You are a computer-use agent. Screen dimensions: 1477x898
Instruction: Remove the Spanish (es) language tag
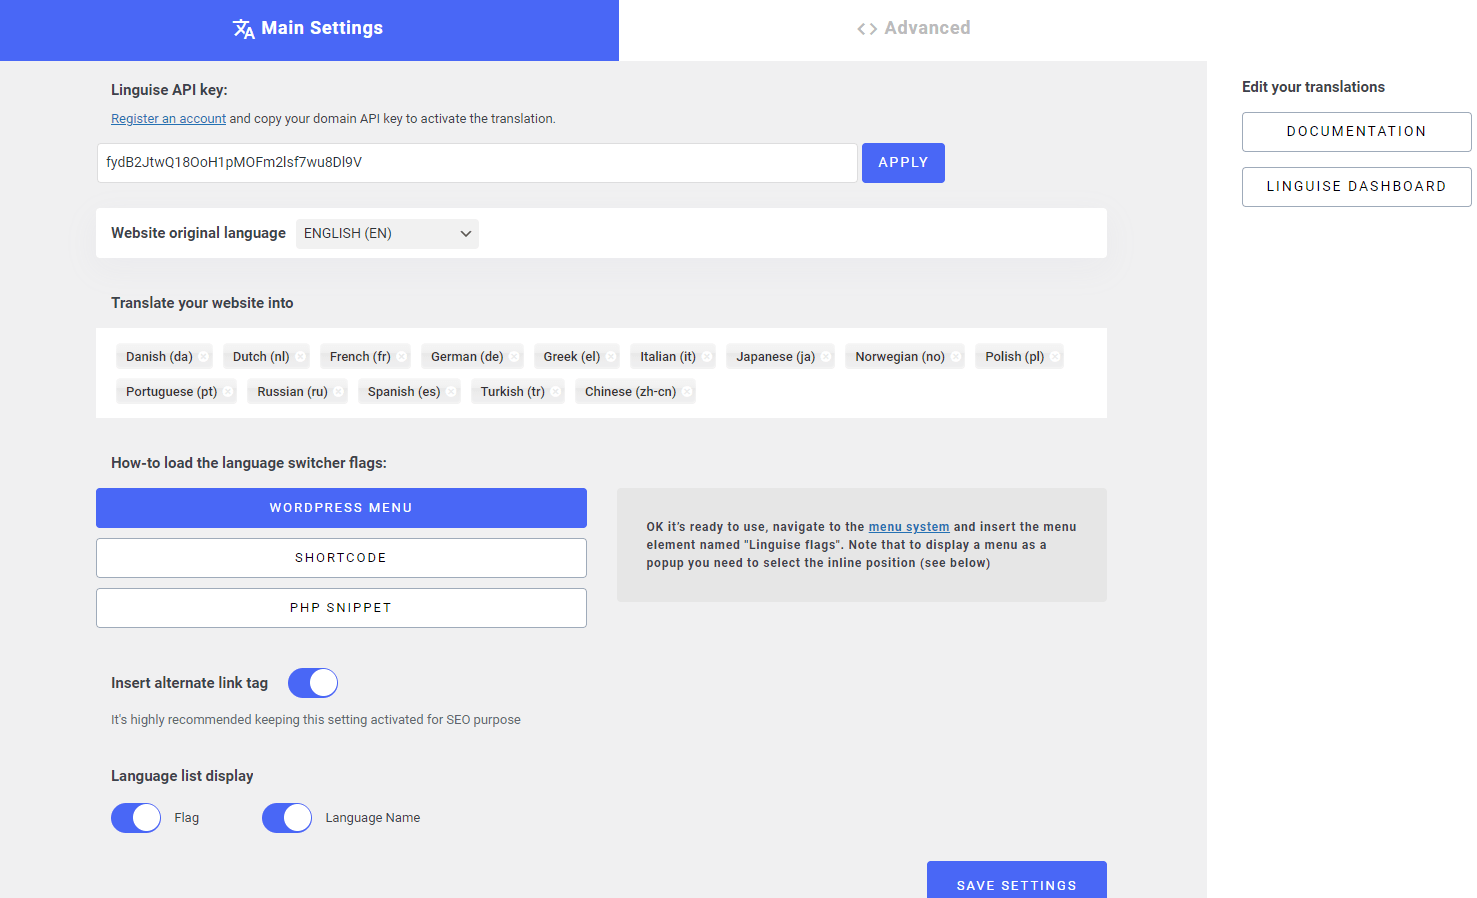(x=451, y=392)
